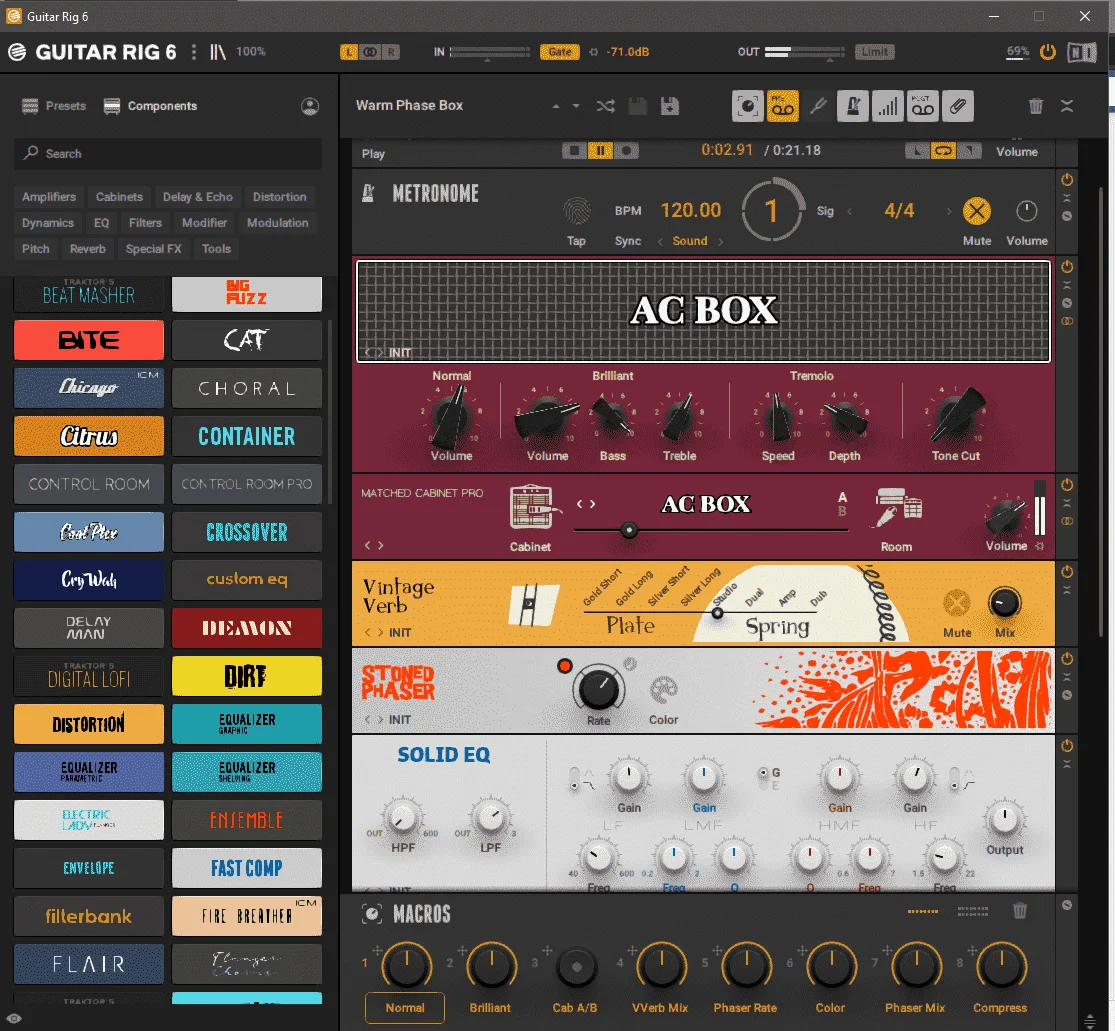Collapse the rack with the collapse-all icon
1115x1031 pixels.
pyautogui.click(x=1067, y=107)
